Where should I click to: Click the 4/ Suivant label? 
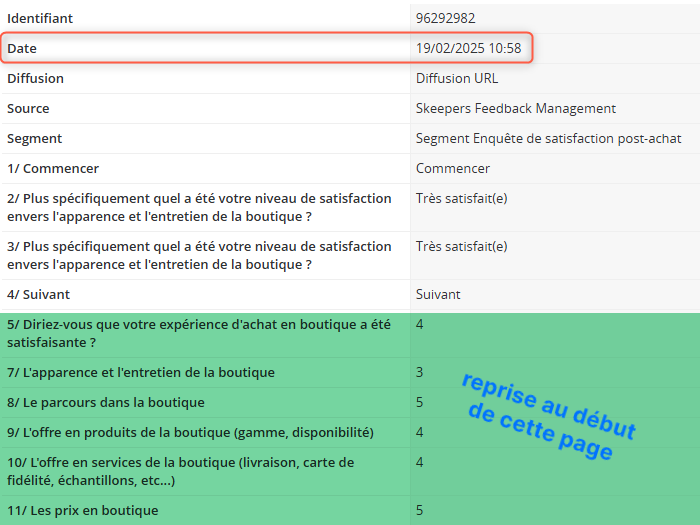click(x=38, y=295)
